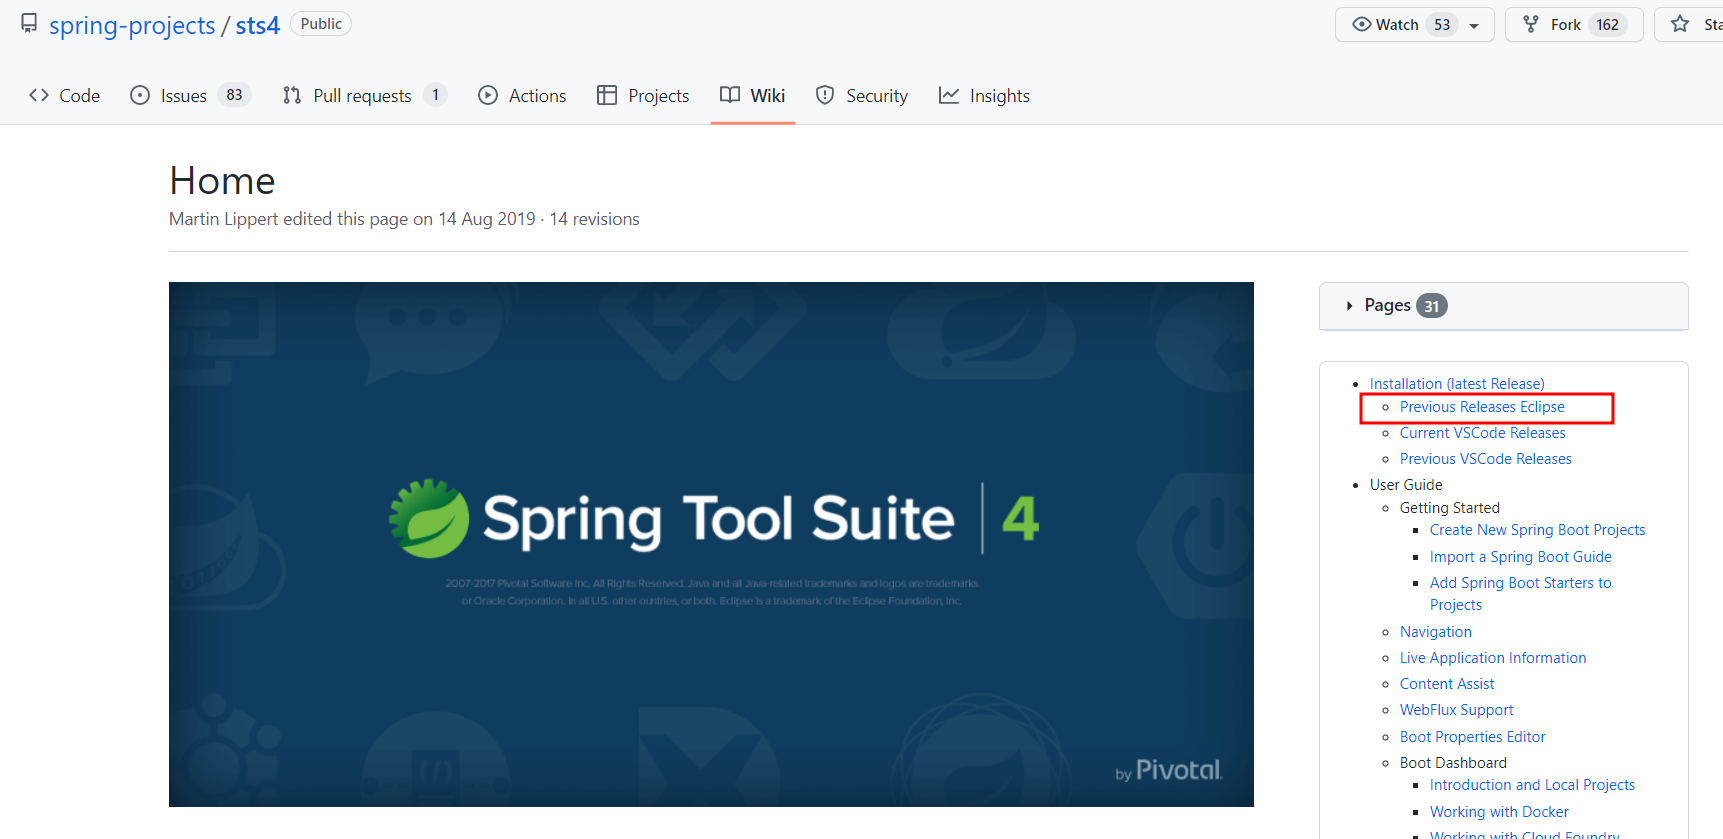Image resolution: width=1723 pixels, height=839 pixels.
Task: Open the Security tab
Action: click(x=862, y=95)
